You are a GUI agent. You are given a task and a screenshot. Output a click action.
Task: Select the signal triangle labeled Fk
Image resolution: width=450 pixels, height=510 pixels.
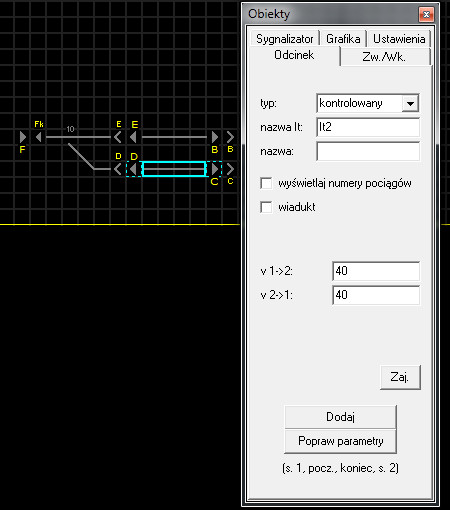[x=39, y=137]
